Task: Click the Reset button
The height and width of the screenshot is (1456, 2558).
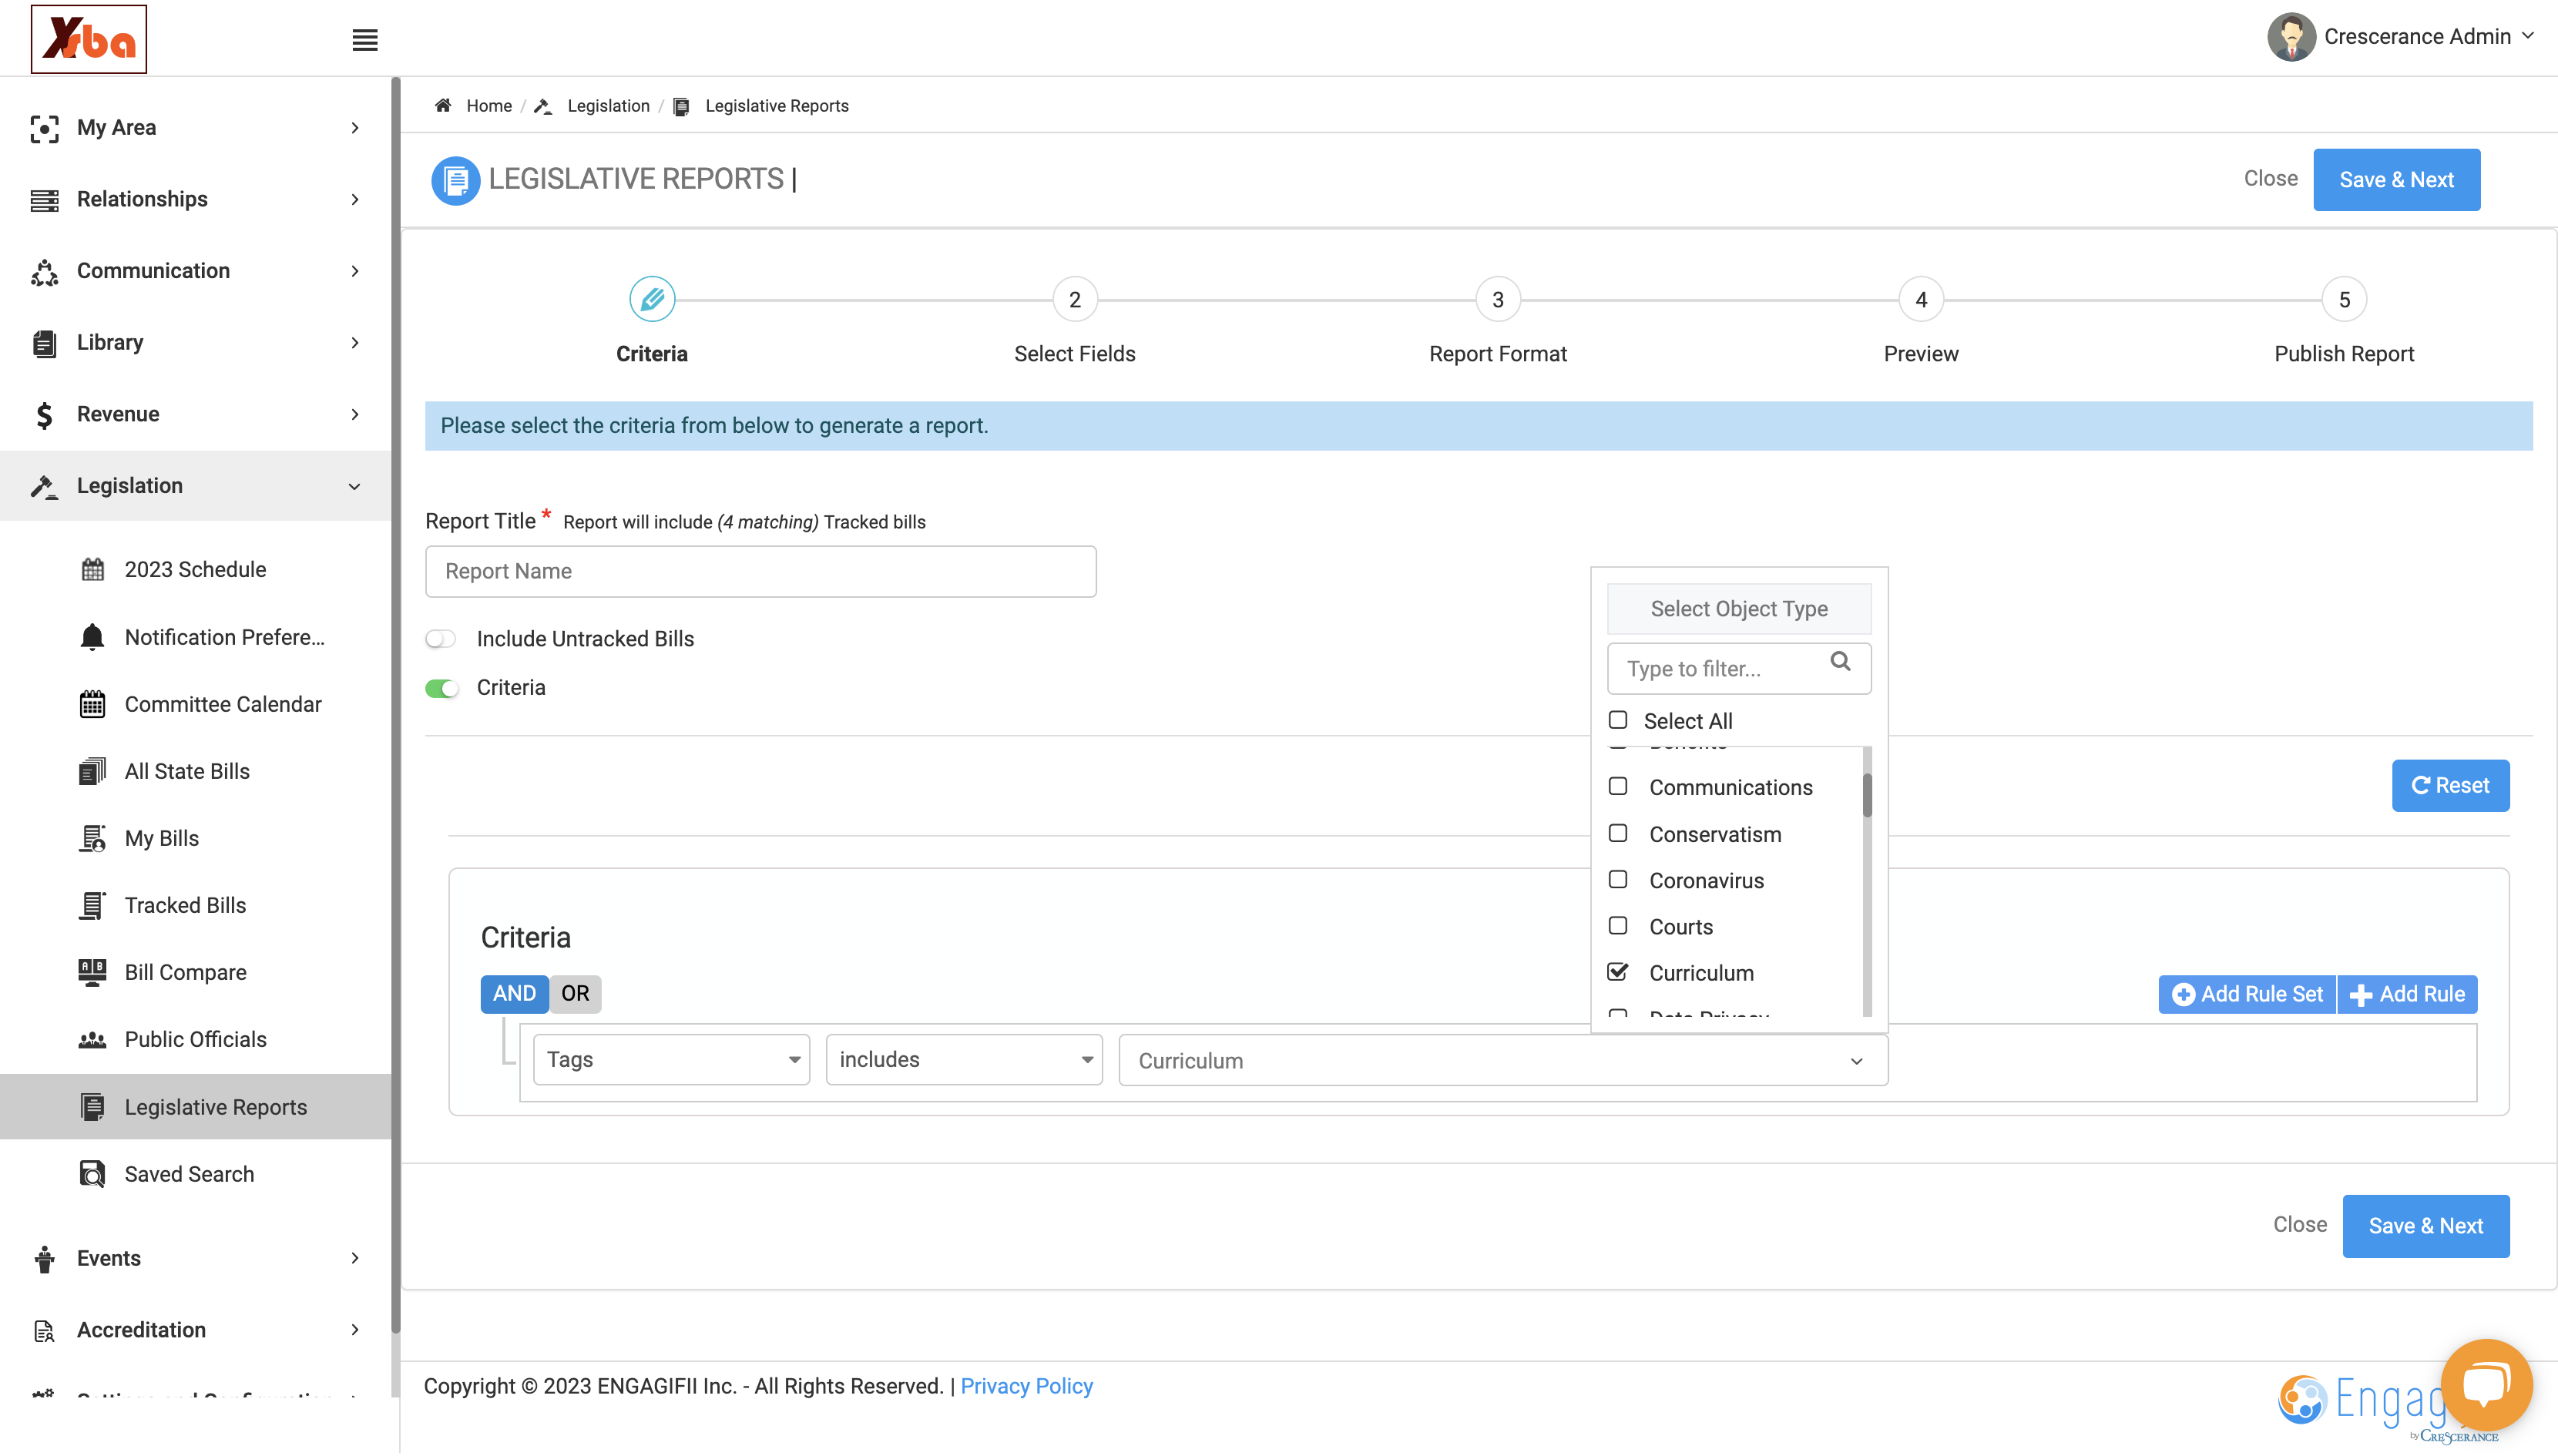Action: coord(2450,786)
